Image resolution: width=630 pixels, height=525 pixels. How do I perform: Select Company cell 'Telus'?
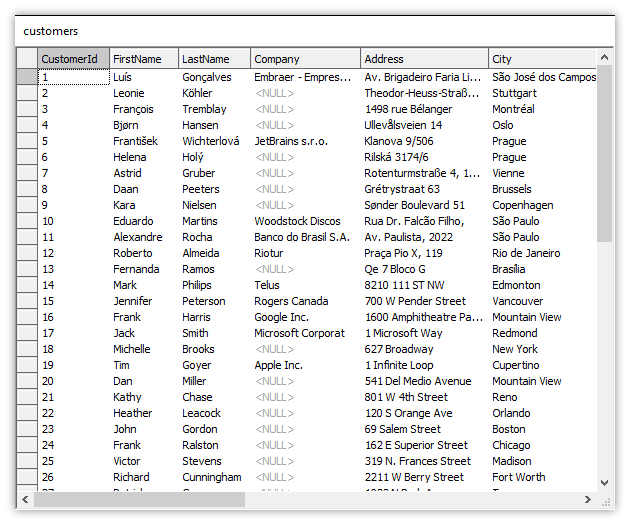305,285
